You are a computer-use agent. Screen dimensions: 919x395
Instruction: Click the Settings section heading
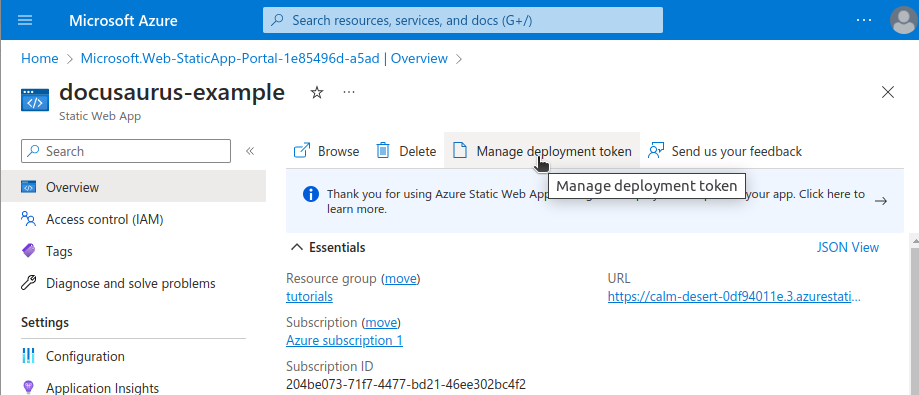(x=45, y=322)
